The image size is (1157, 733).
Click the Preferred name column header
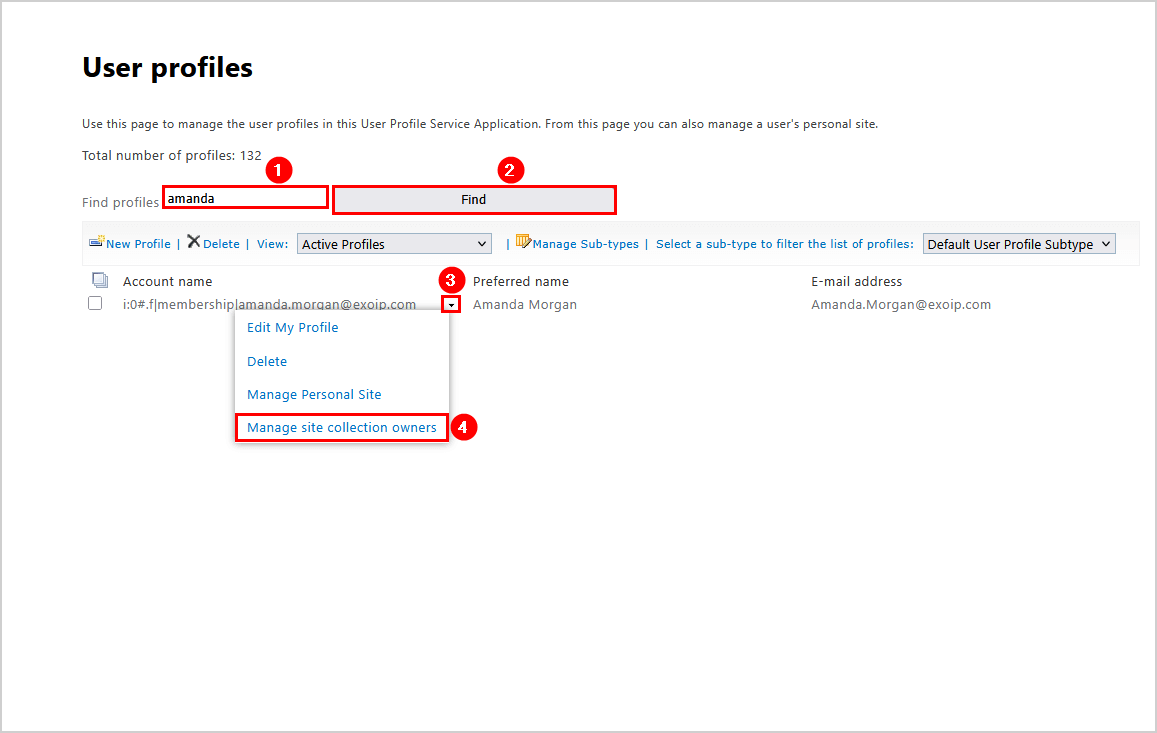[x=521, y=282]
